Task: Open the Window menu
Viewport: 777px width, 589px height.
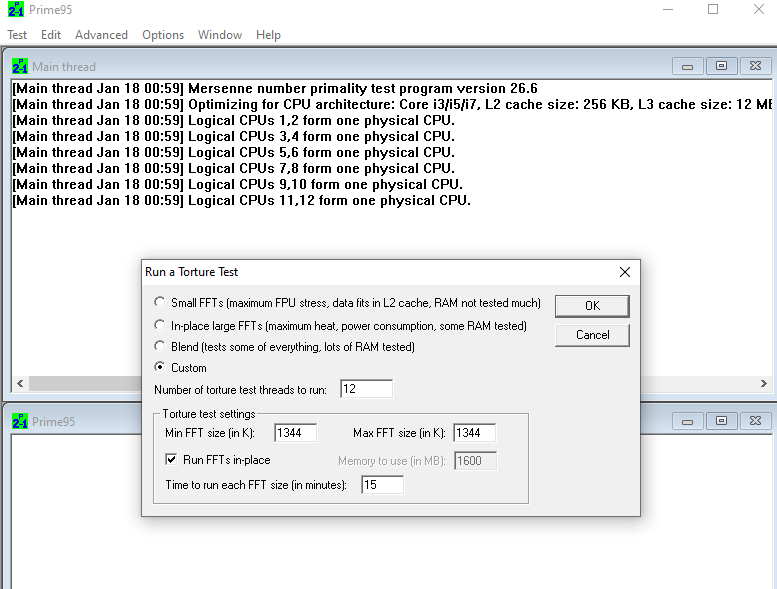Action: point(220,35)
